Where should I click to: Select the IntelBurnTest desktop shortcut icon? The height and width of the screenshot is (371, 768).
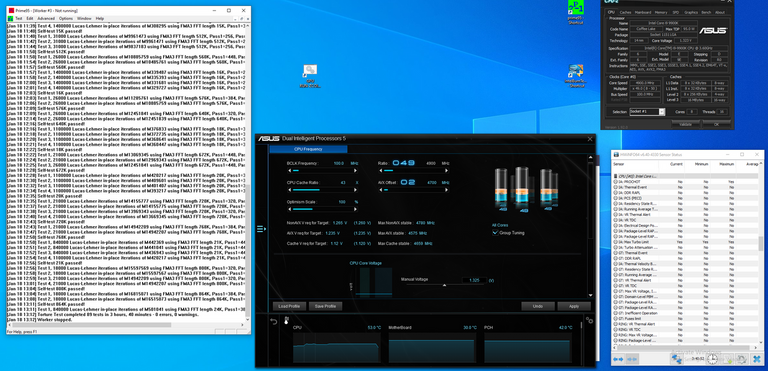click(576, 76)
